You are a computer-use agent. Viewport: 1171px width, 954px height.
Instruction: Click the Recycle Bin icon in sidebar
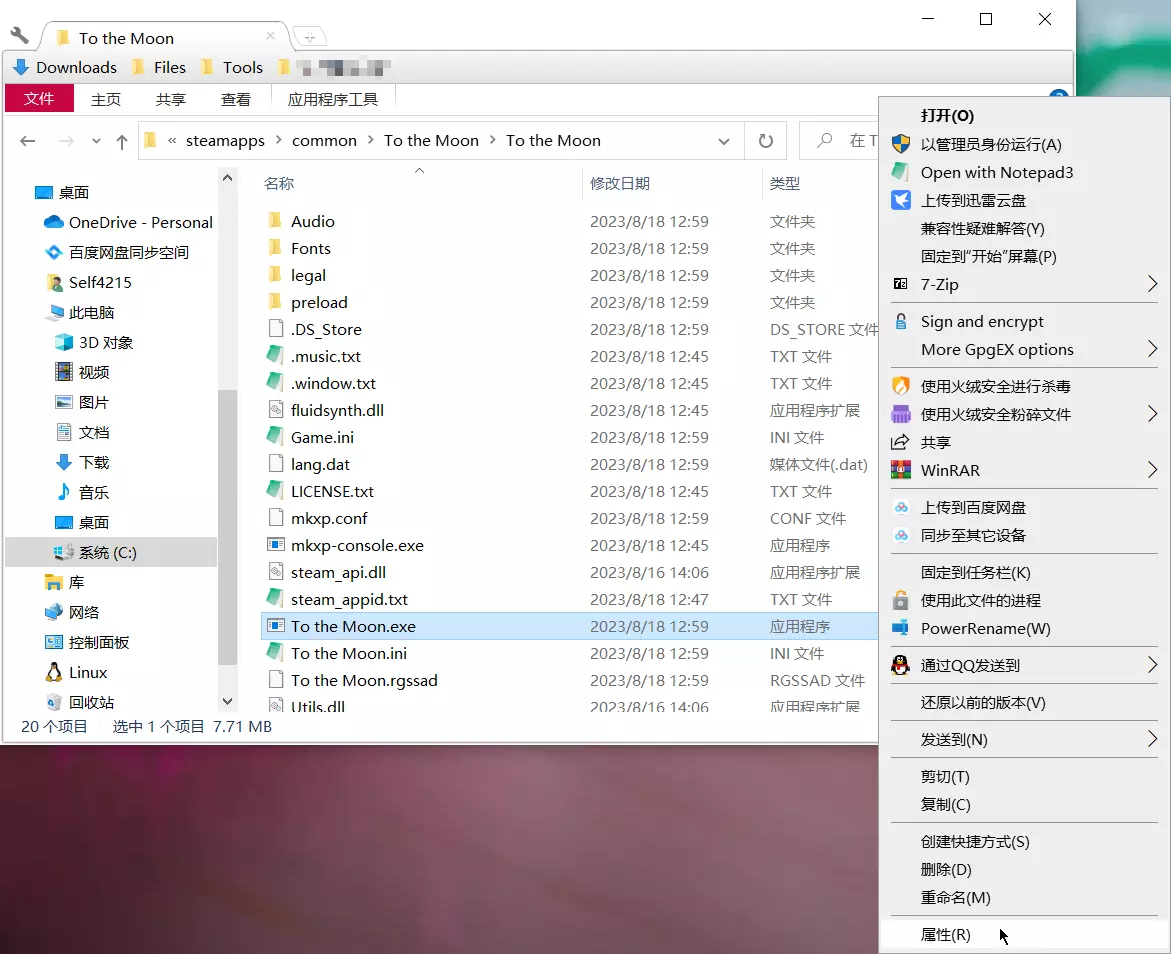[x=54, y=702]
